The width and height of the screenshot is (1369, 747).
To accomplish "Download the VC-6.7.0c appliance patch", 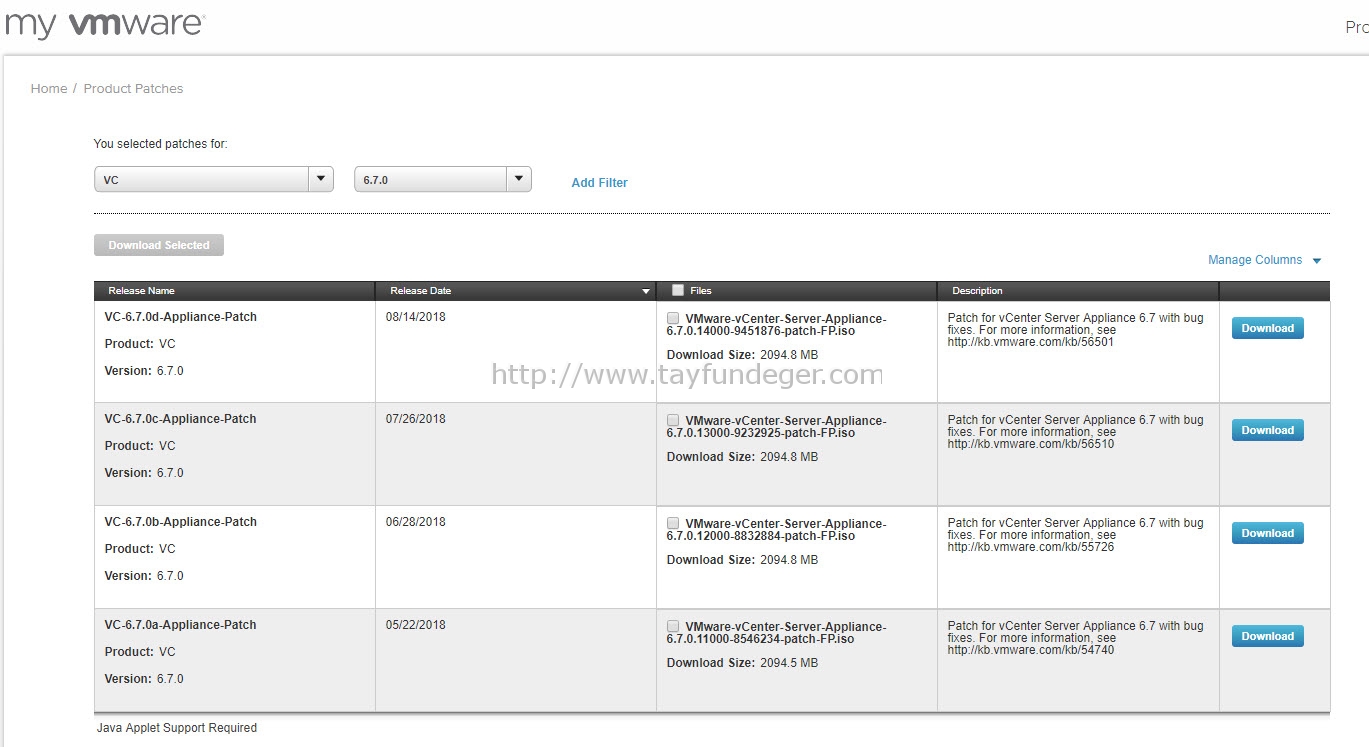I will point(1267,430).
